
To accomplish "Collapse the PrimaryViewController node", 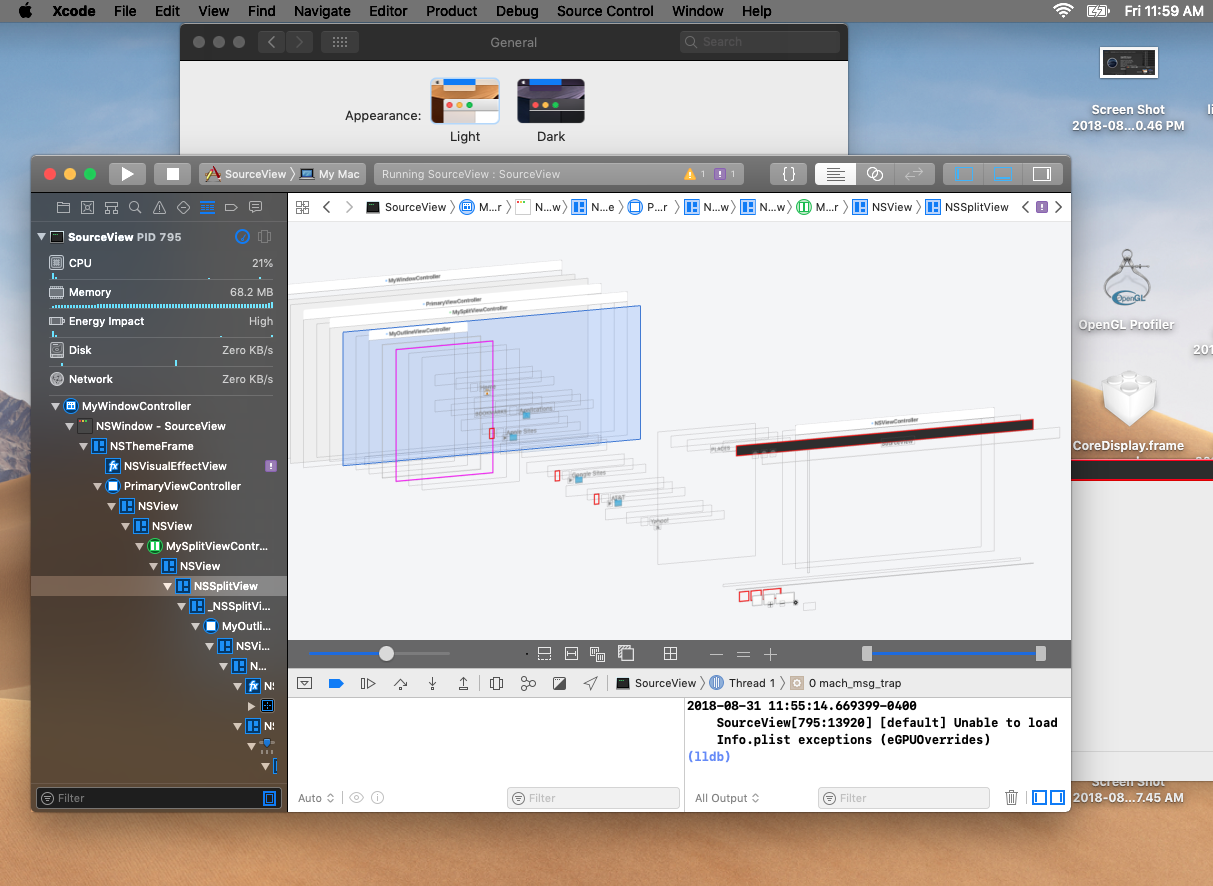I will (x=97, y=486).
